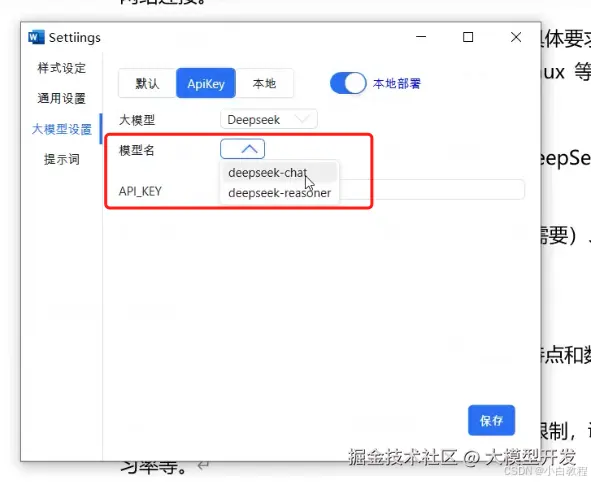Image resolution: width=591 pixels, height=482 pixels.
Task: Collapse the 模型名 dropdown
Action: pyautogui.click(x=242, y=149)
